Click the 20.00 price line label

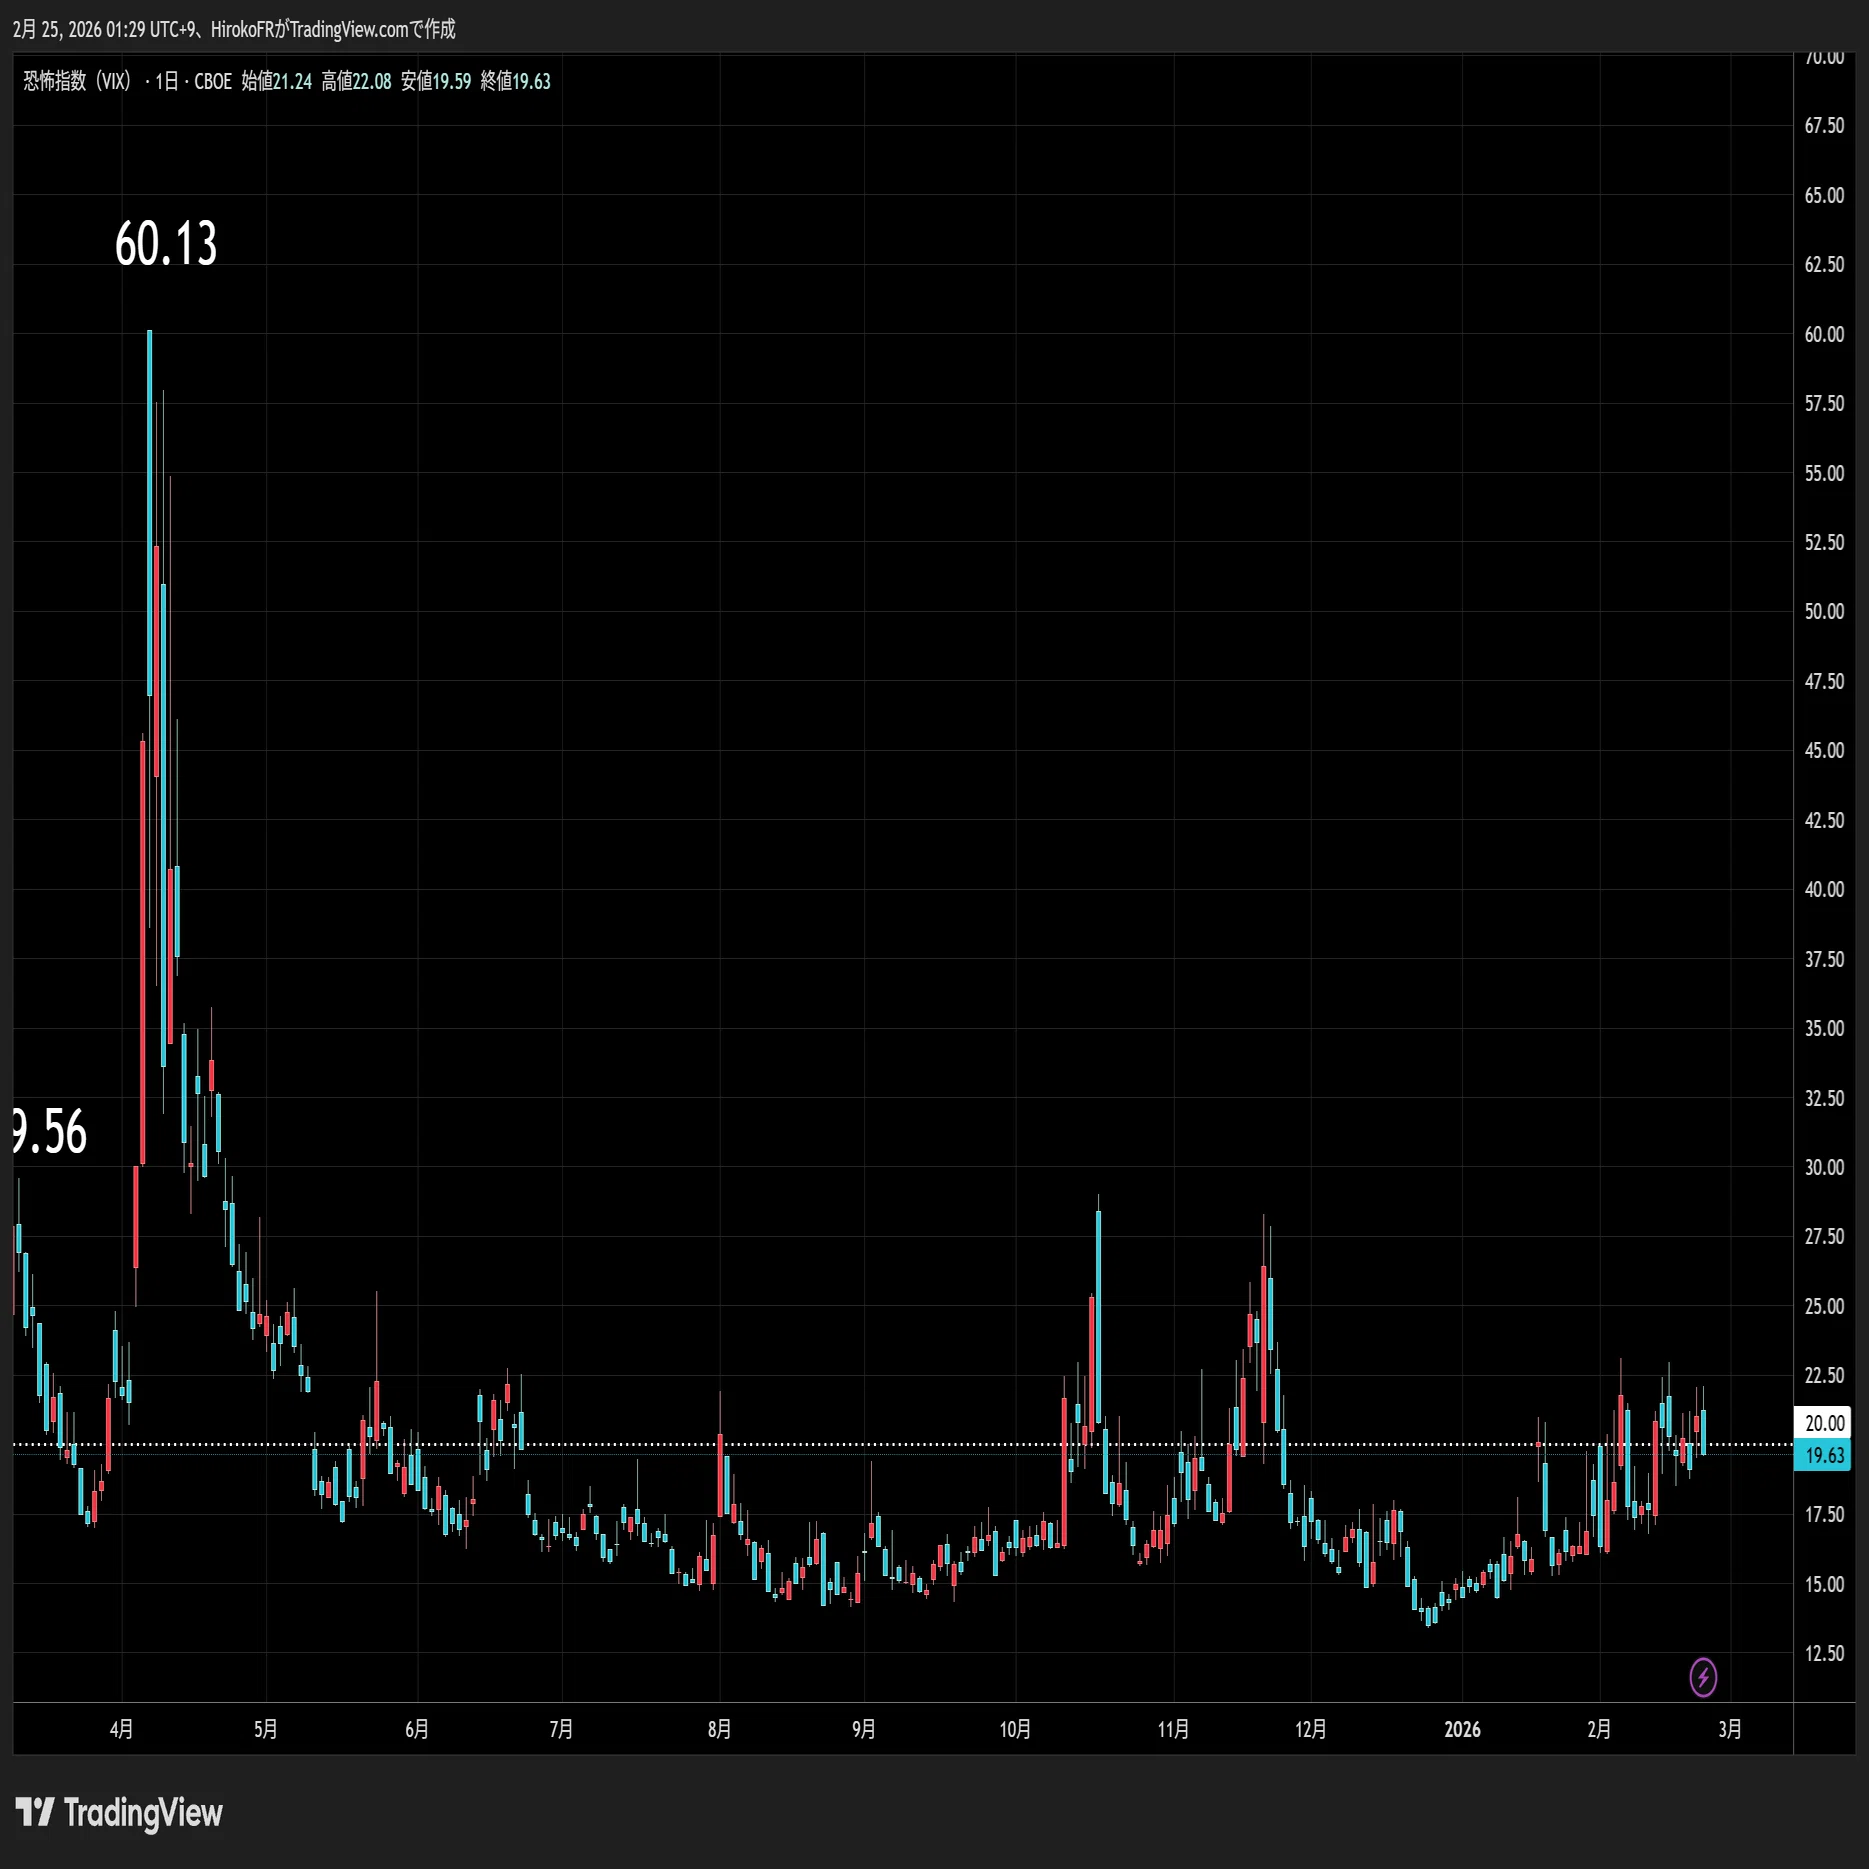pyautogui.click(x=1824, y=1423)
